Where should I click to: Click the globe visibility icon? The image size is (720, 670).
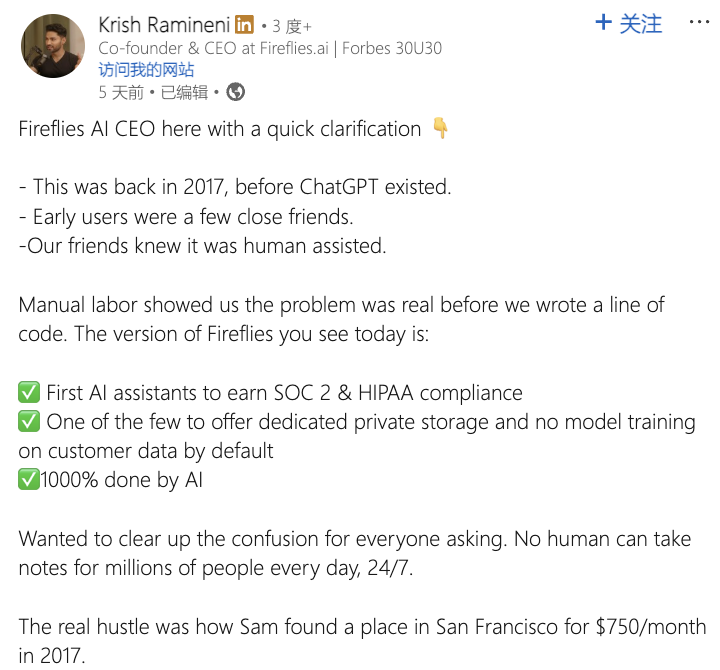click(x=236, y=92)
